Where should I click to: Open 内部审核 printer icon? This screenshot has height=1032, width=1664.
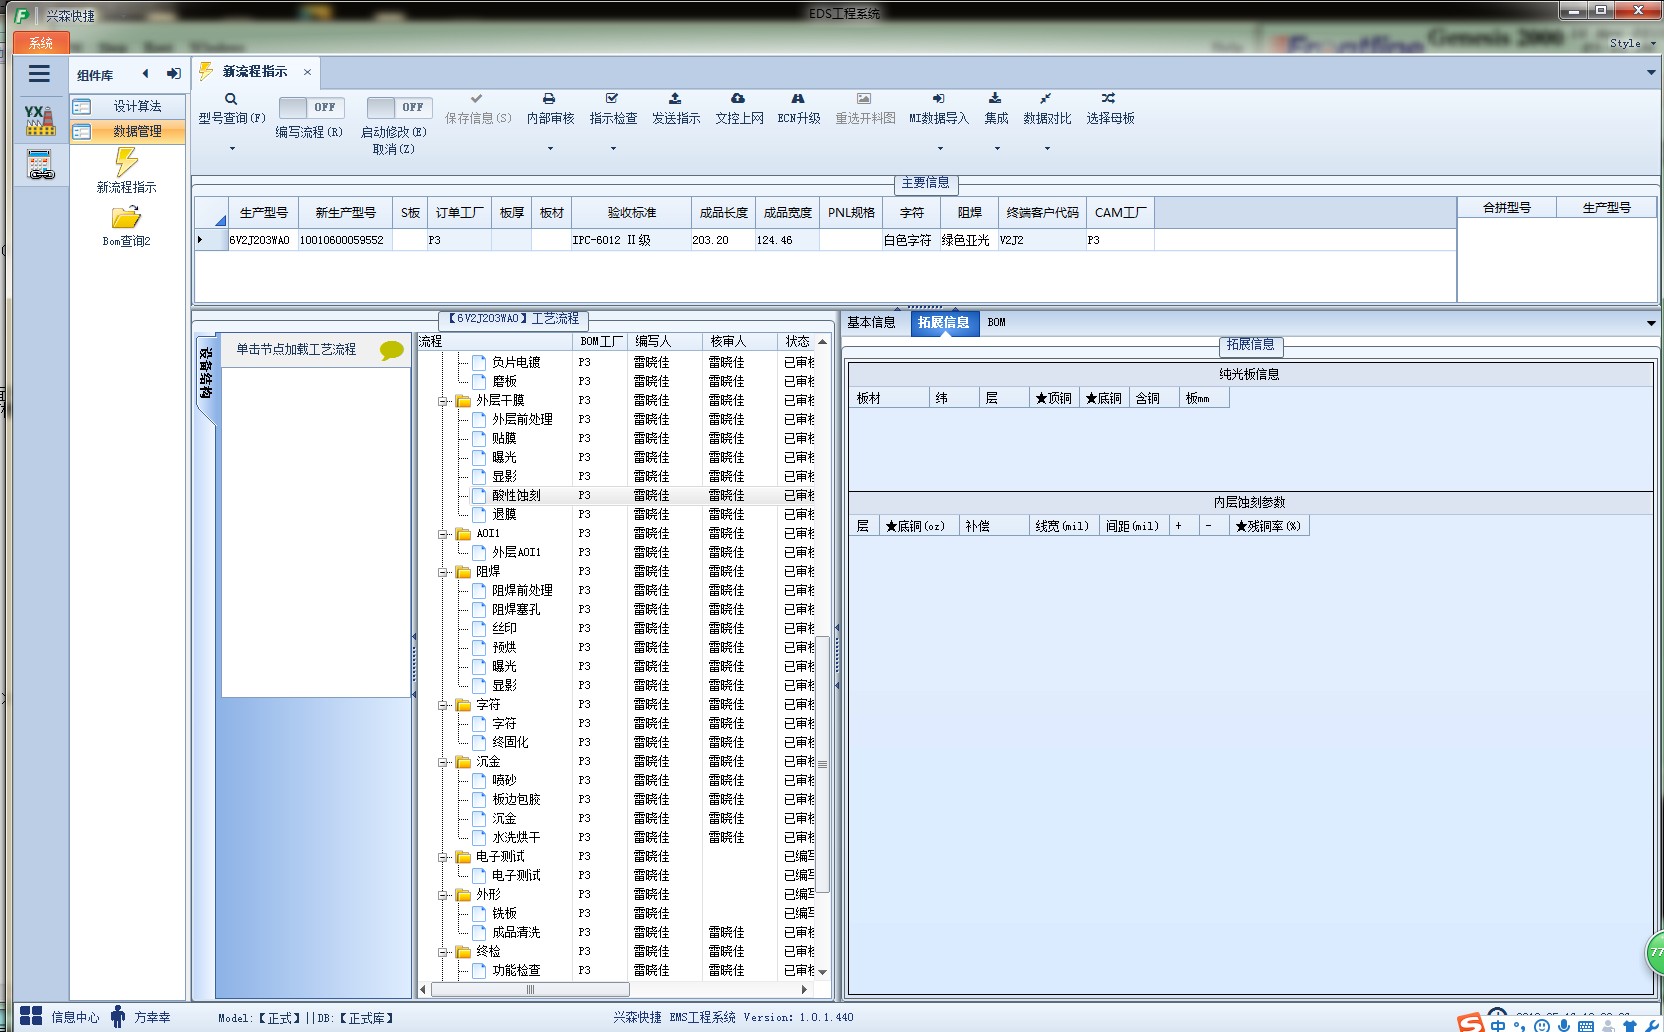tap(549, 99)
